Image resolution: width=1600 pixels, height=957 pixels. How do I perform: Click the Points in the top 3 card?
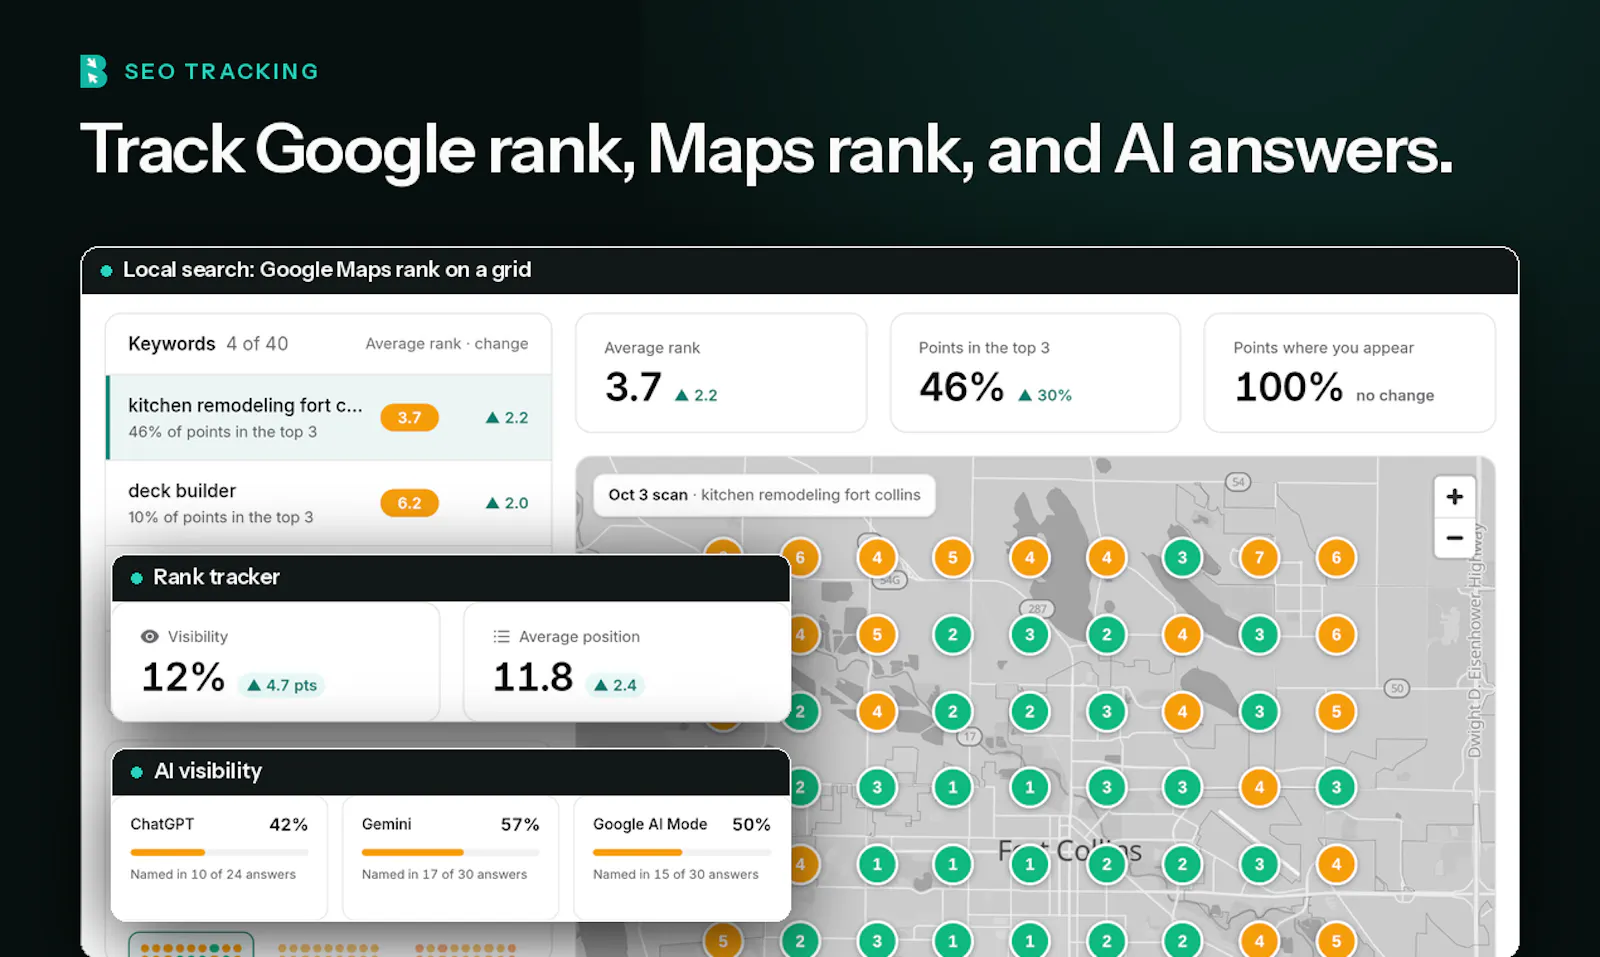(x=1035, y=373)
